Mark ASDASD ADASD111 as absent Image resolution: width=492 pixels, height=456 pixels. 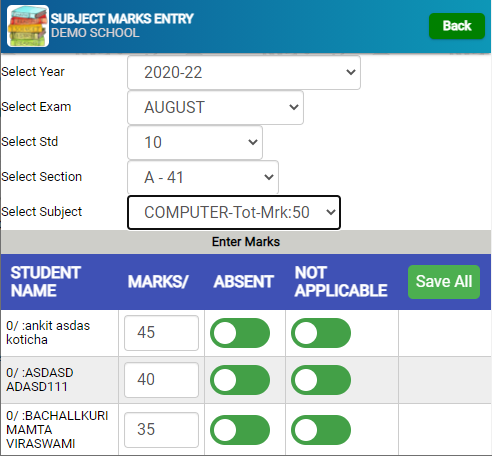pos(240,380)
